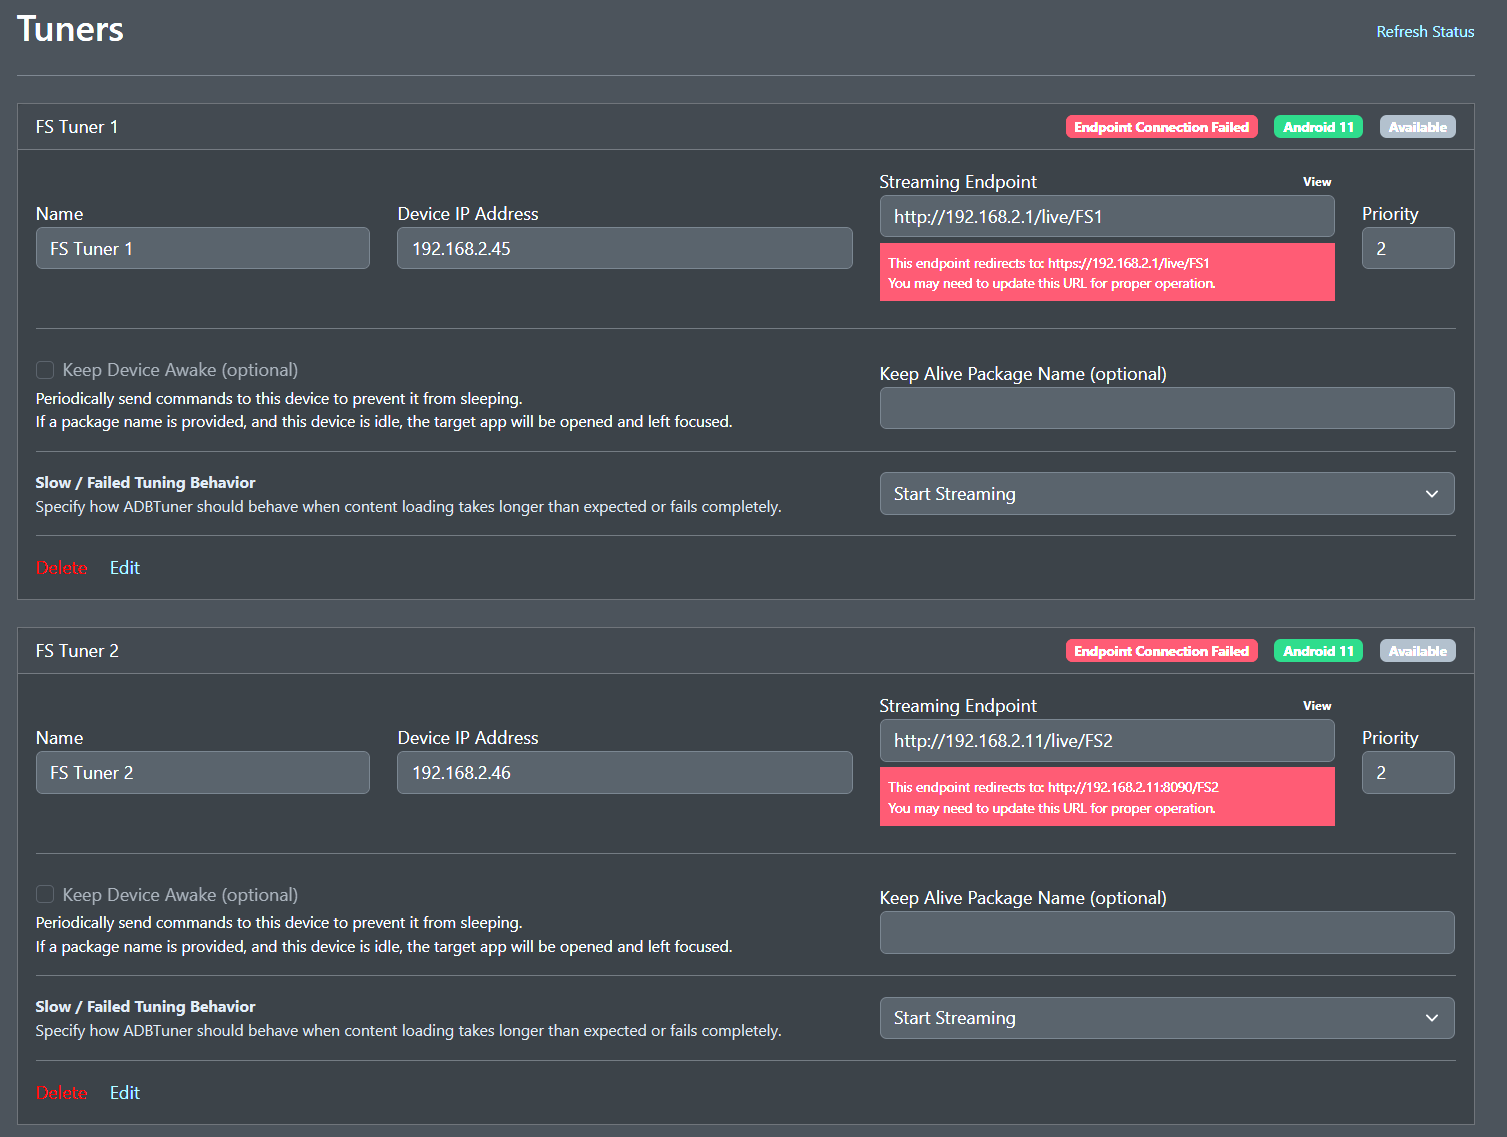Enable Keep Device Awake for FS Tuner 2

tap(45, 894)
